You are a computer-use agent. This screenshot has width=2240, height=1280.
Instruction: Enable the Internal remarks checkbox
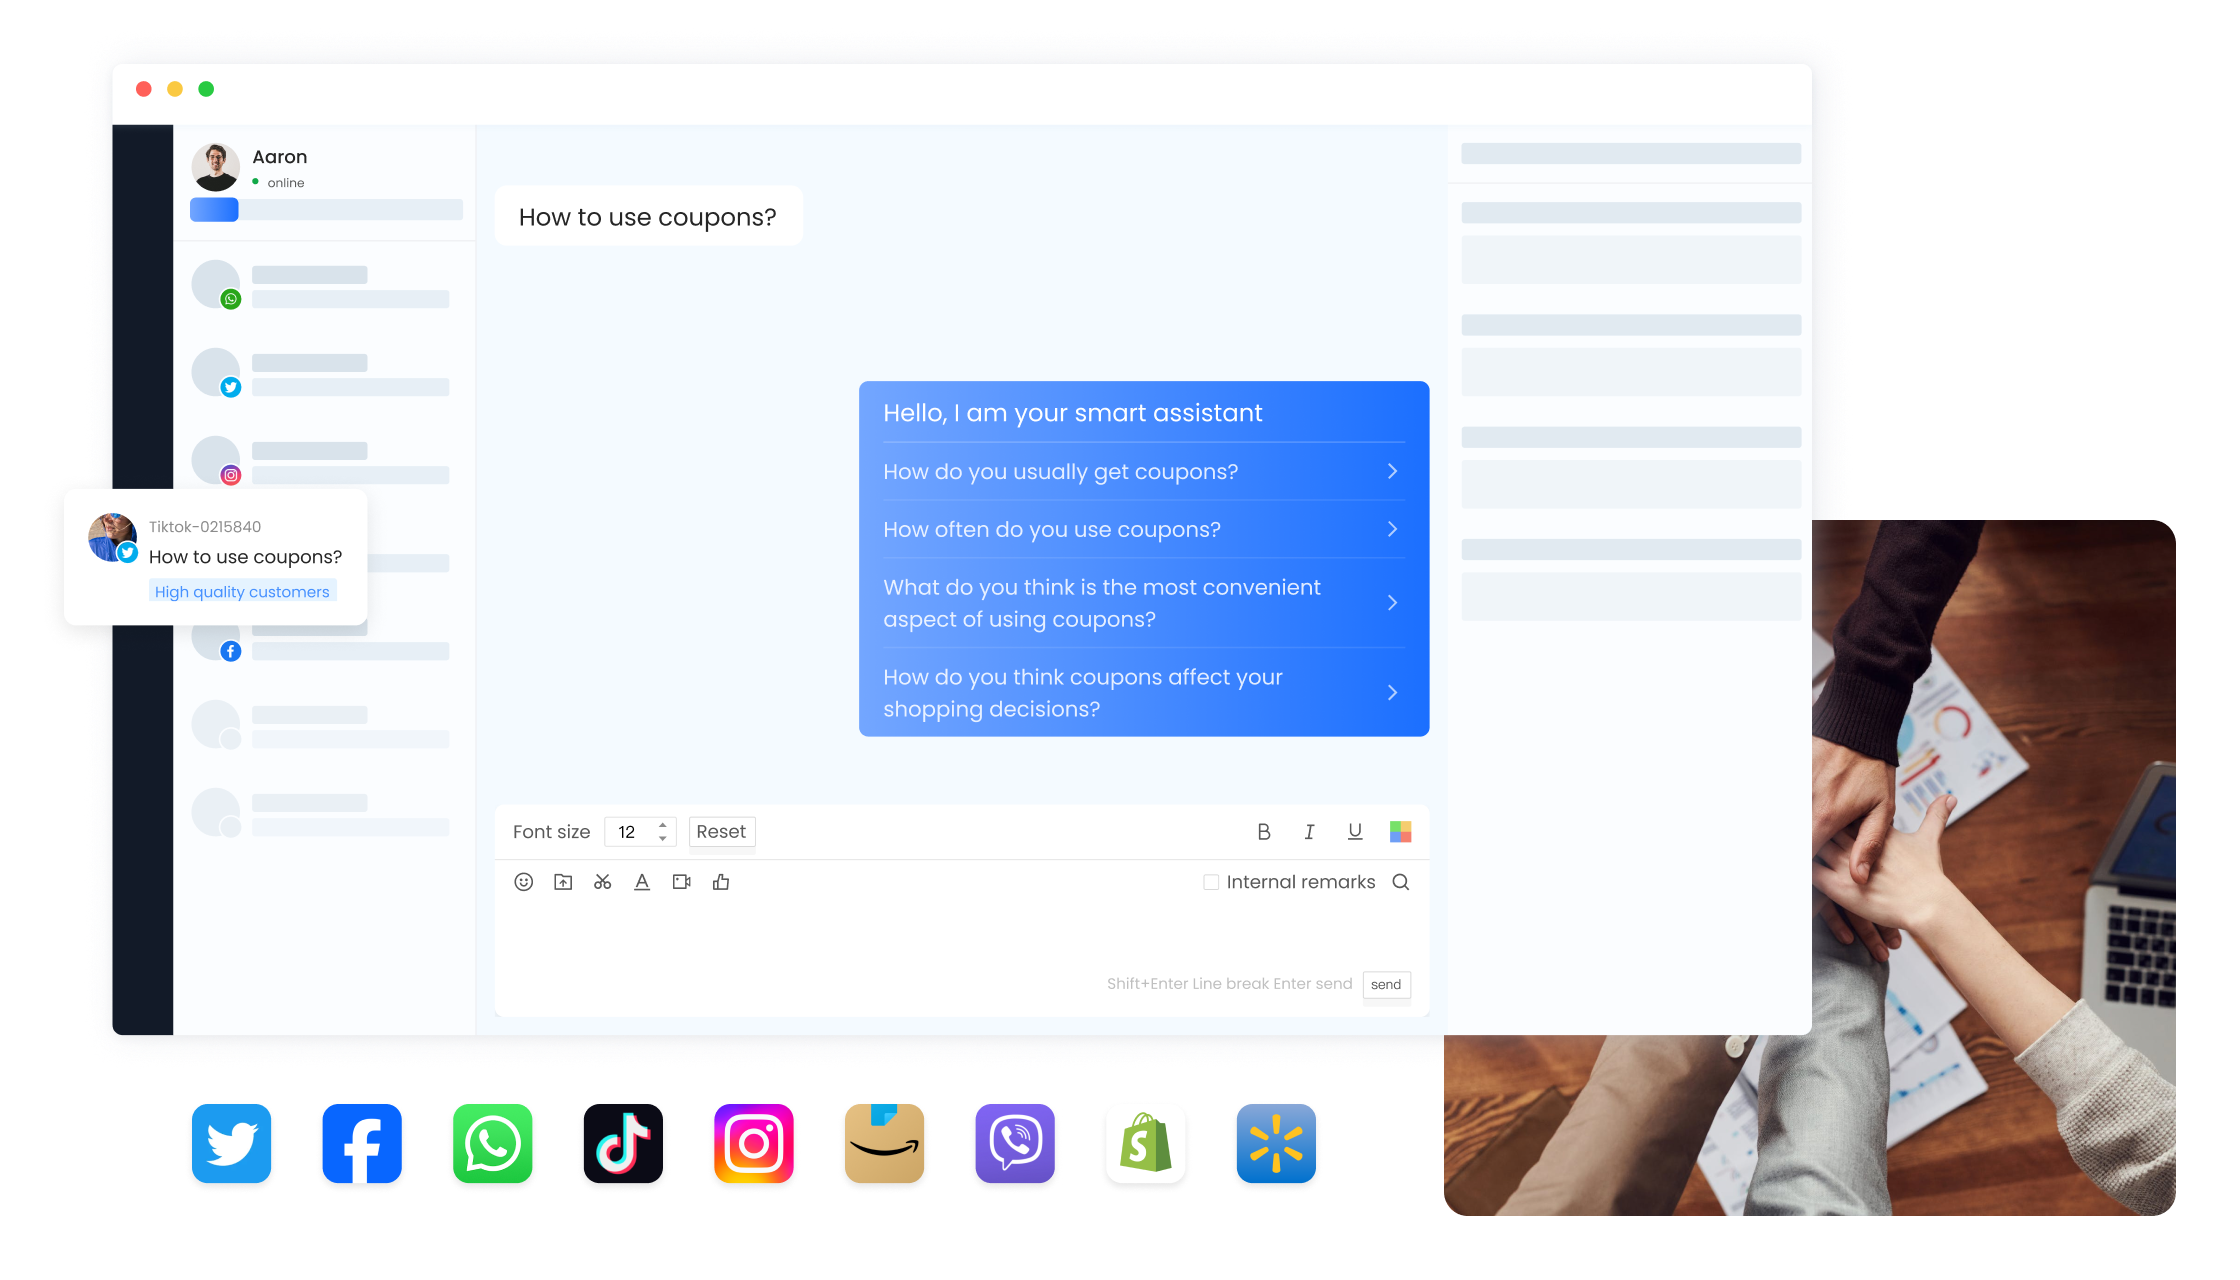point(1211,882)
